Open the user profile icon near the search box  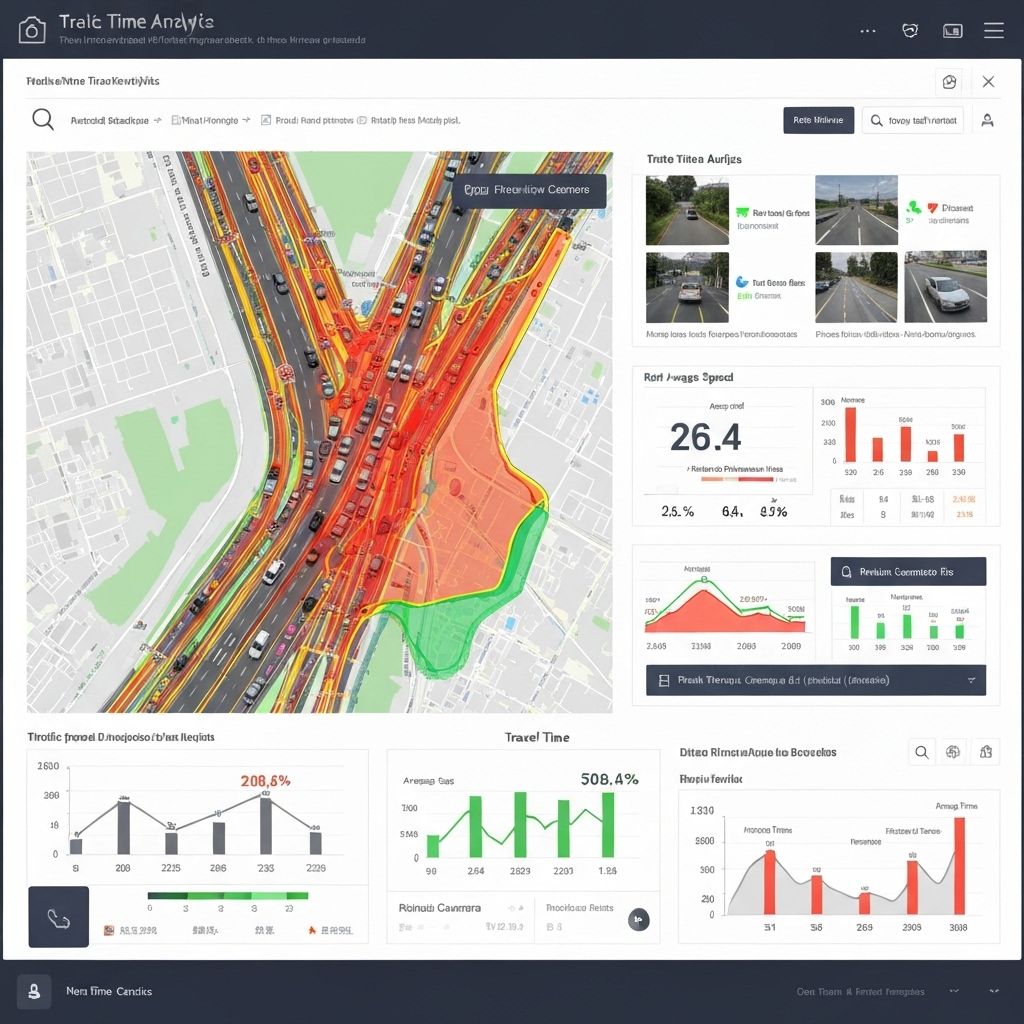click(987, 120)
